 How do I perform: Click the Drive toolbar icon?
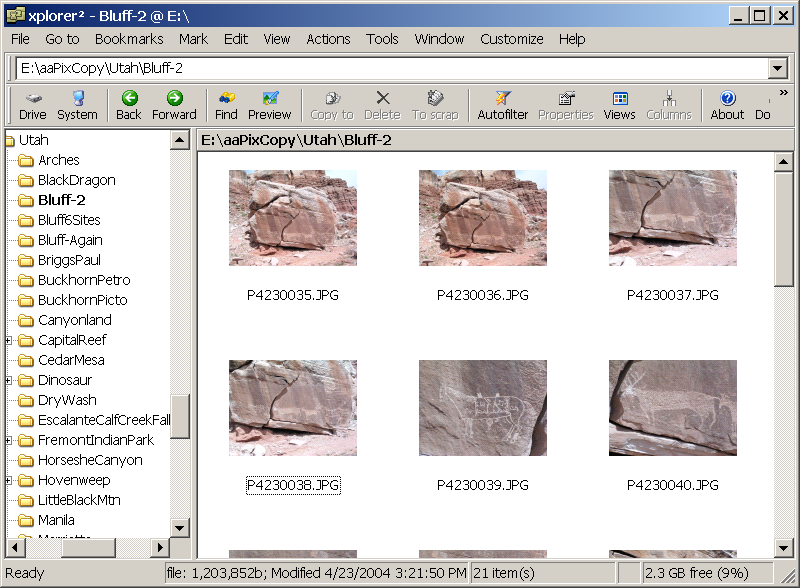pos(33,105)
